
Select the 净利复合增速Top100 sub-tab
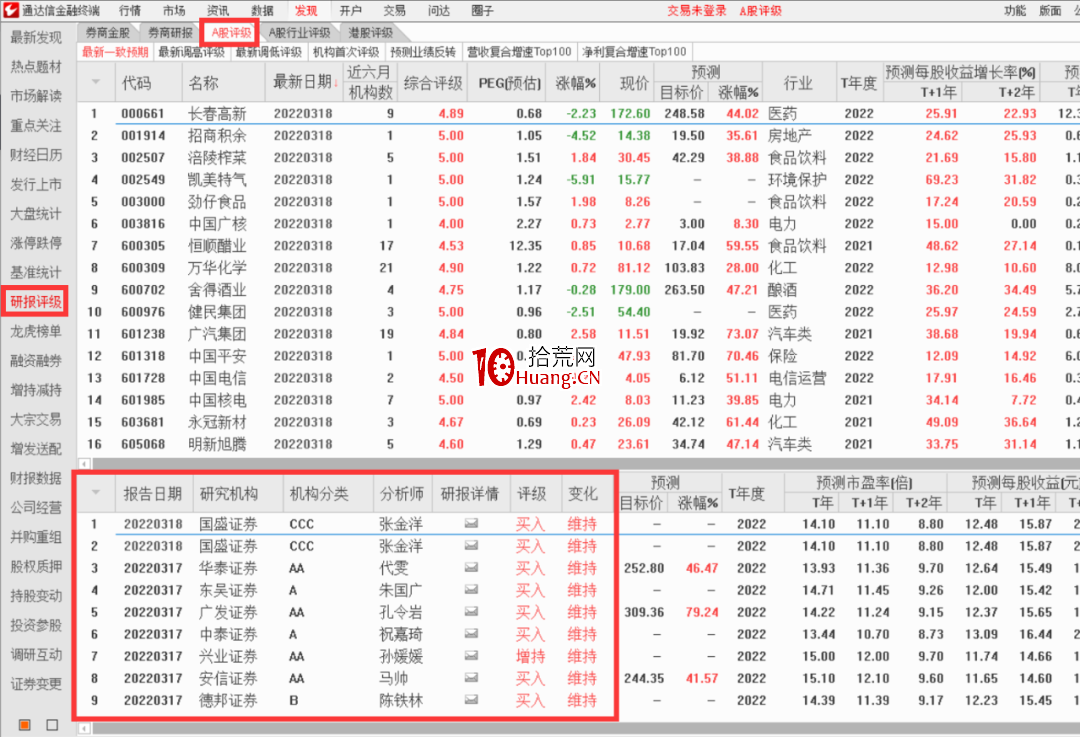tap(634, 52)
